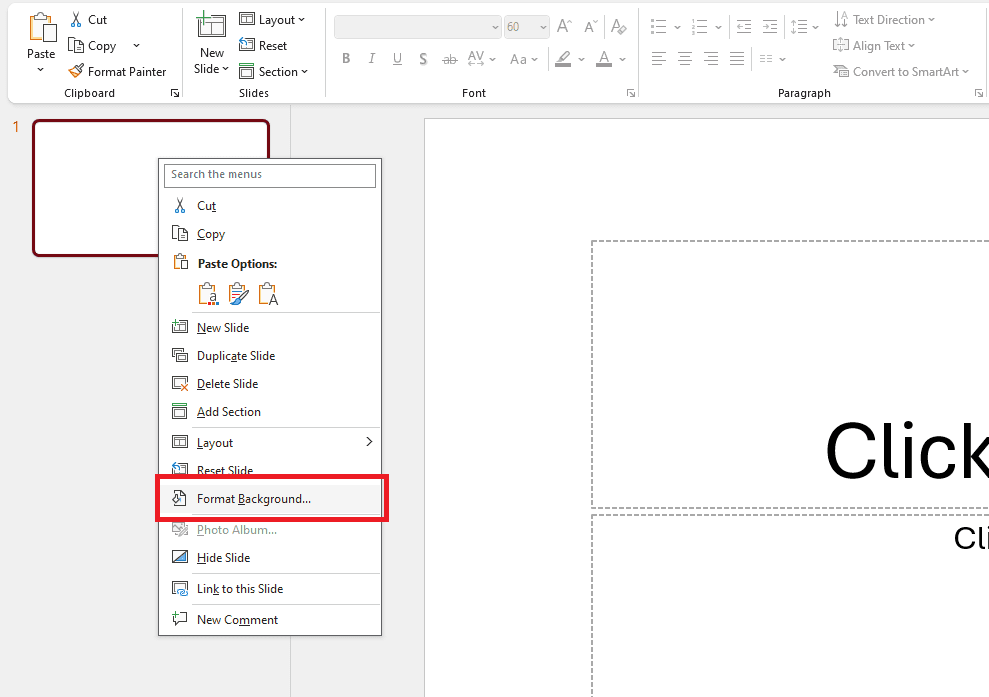Align text left in Paragraph group
Image resolution: width=989 pixels, height=697 pixels.
(x=658, y=59)
